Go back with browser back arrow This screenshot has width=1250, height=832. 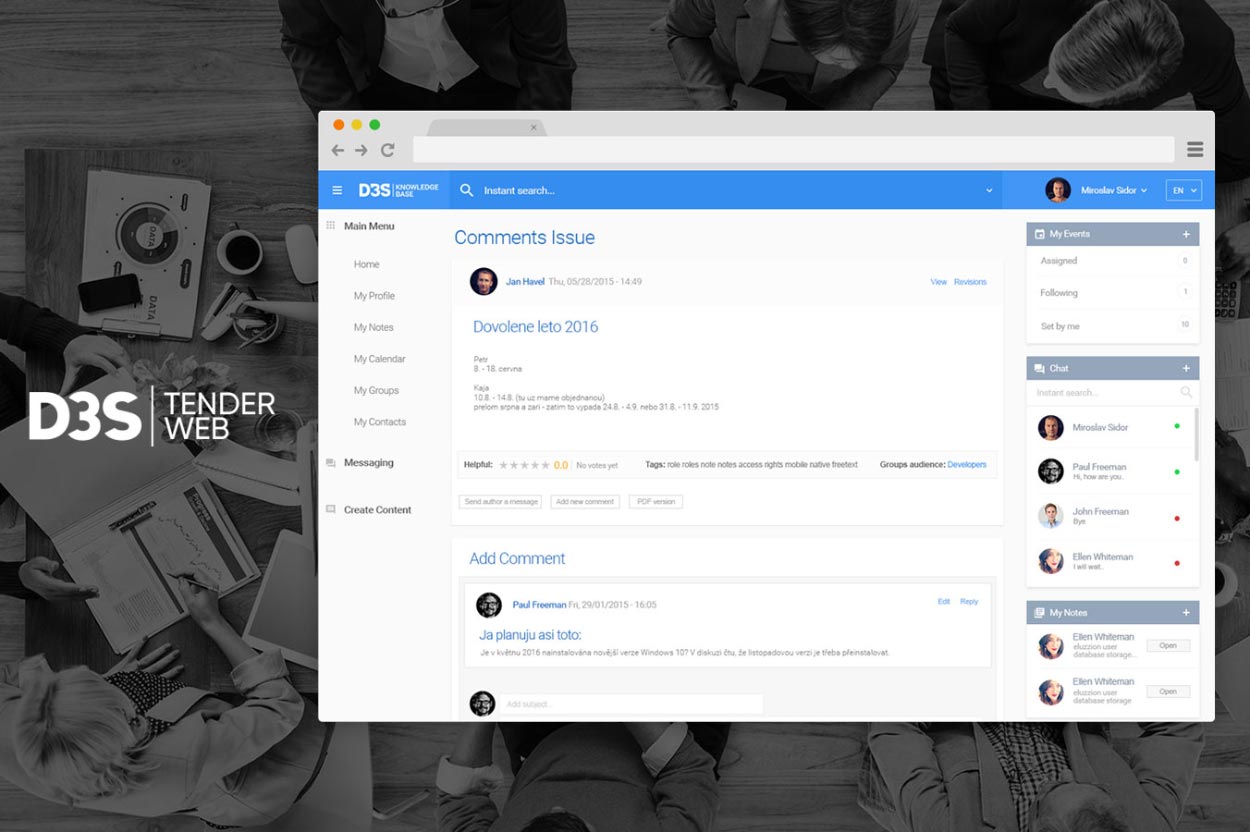337,150
